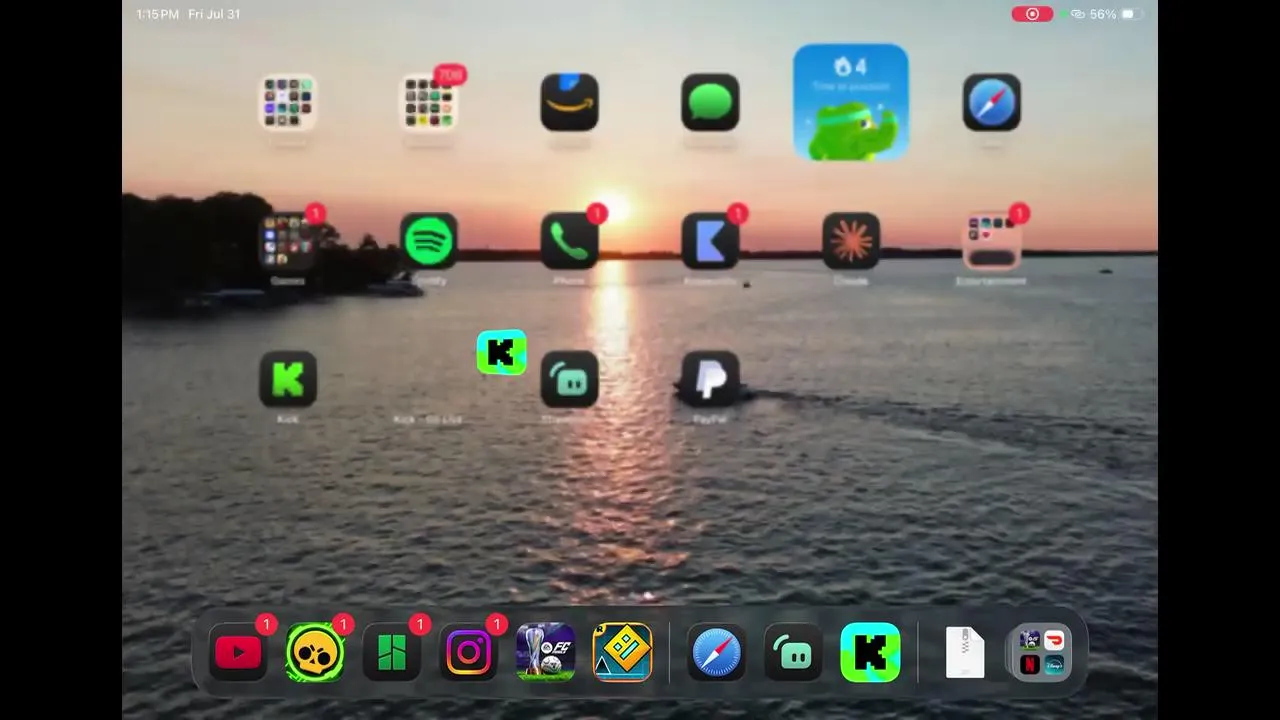Open Streamlabs from the home screen grid
The height and width of the screenshot is (720, 1280).
click(x=570, y=379)
